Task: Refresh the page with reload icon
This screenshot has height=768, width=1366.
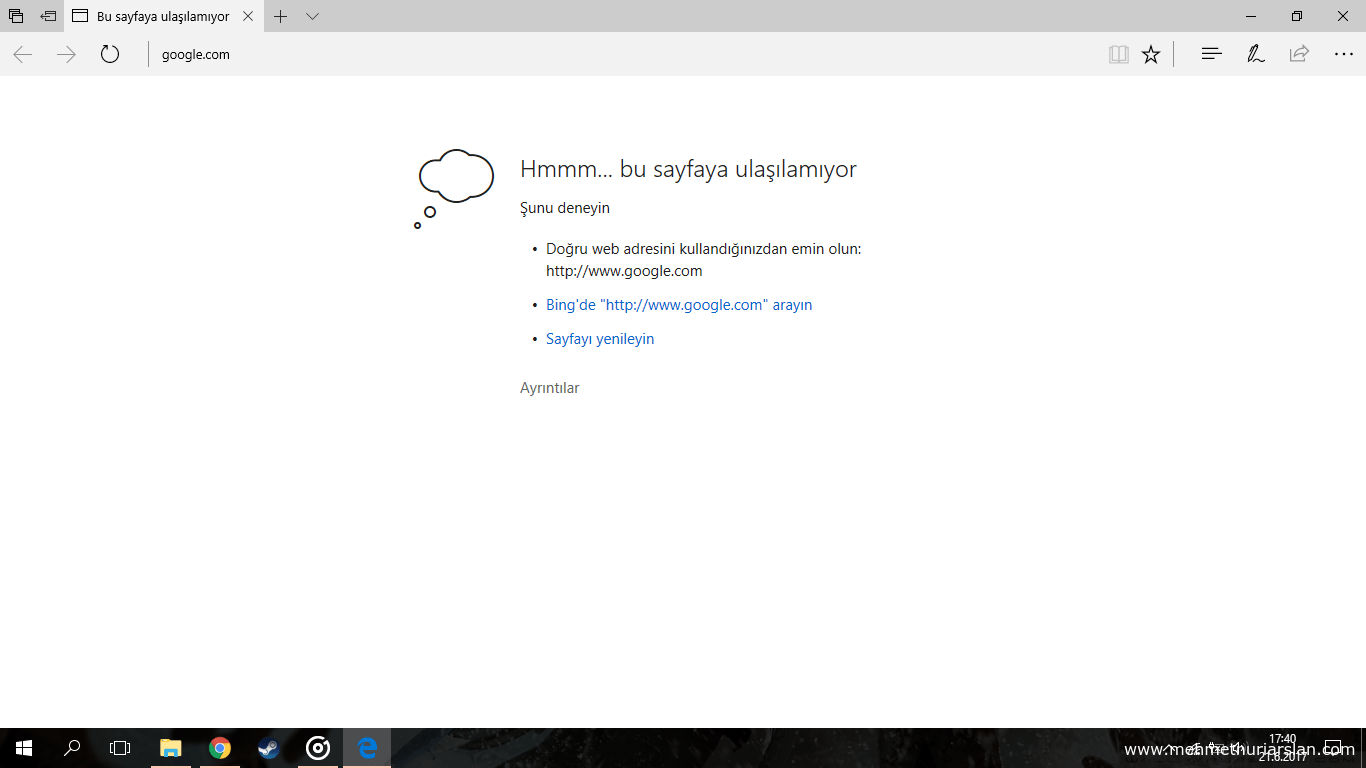Action: tap(110, 54)
